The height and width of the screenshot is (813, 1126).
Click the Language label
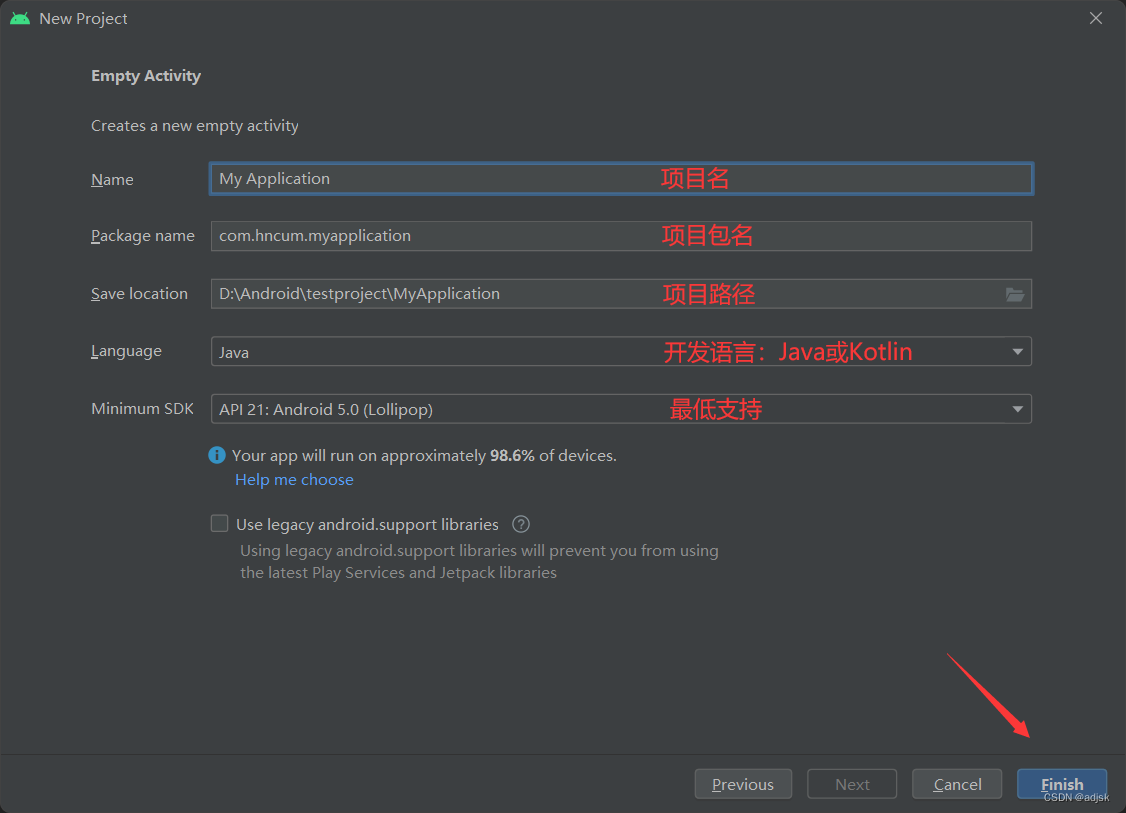tap(126, 351)
